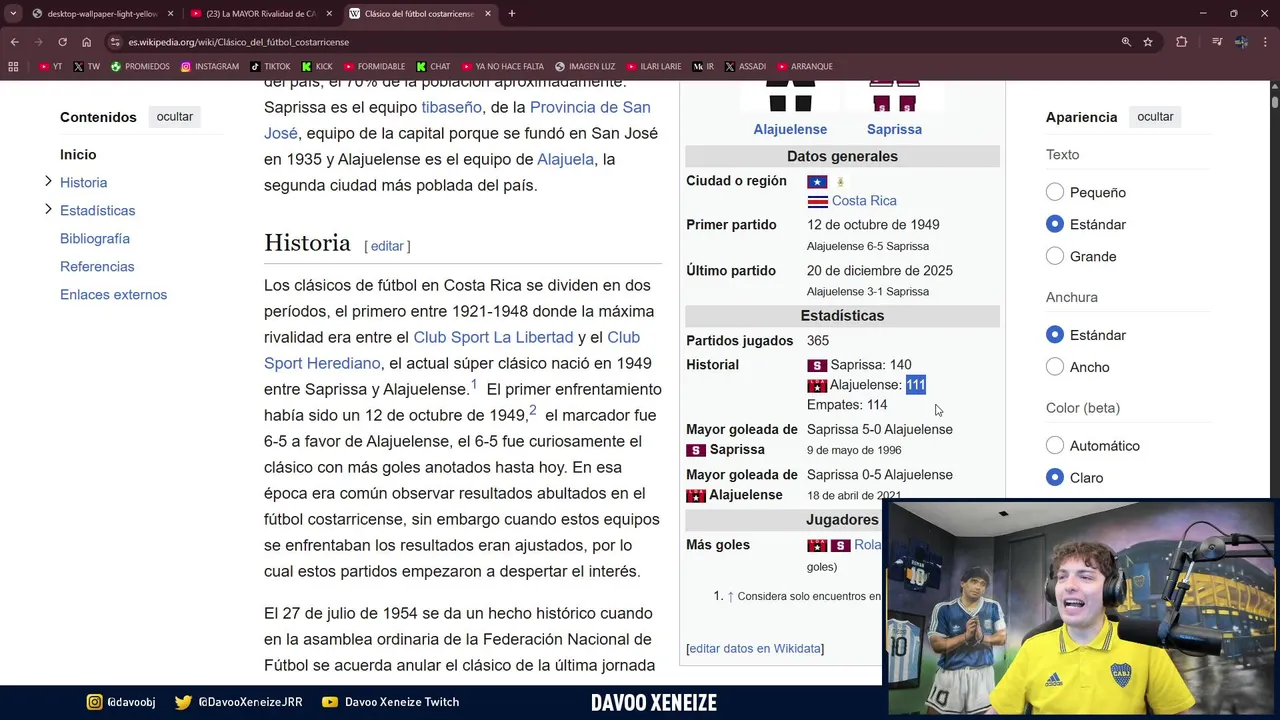Viewport: 1280px width, 720px height.
Task: Open the browser extensions puzzle icon
Action: pyautogui.click(x=1182, y=42)
